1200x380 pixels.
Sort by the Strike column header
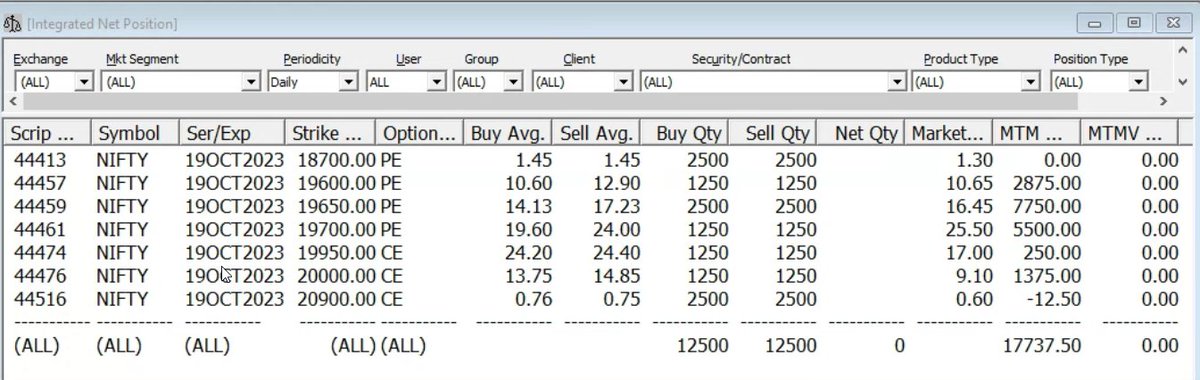(x=330, y=132)
